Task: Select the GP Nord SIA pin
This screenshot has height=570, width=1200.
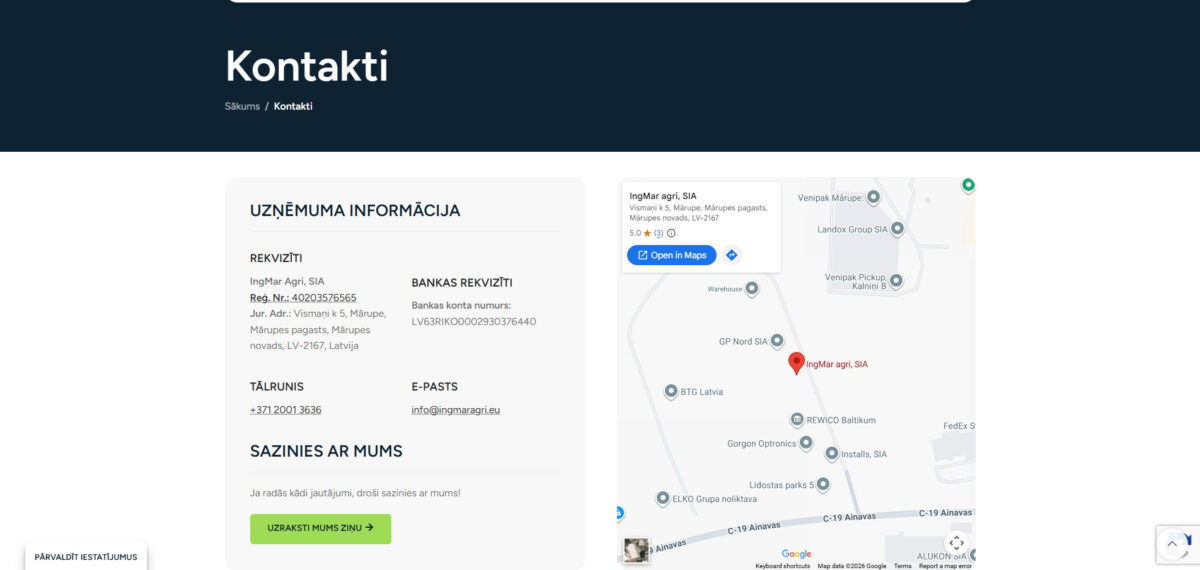Action: click(x=777, y=341)
